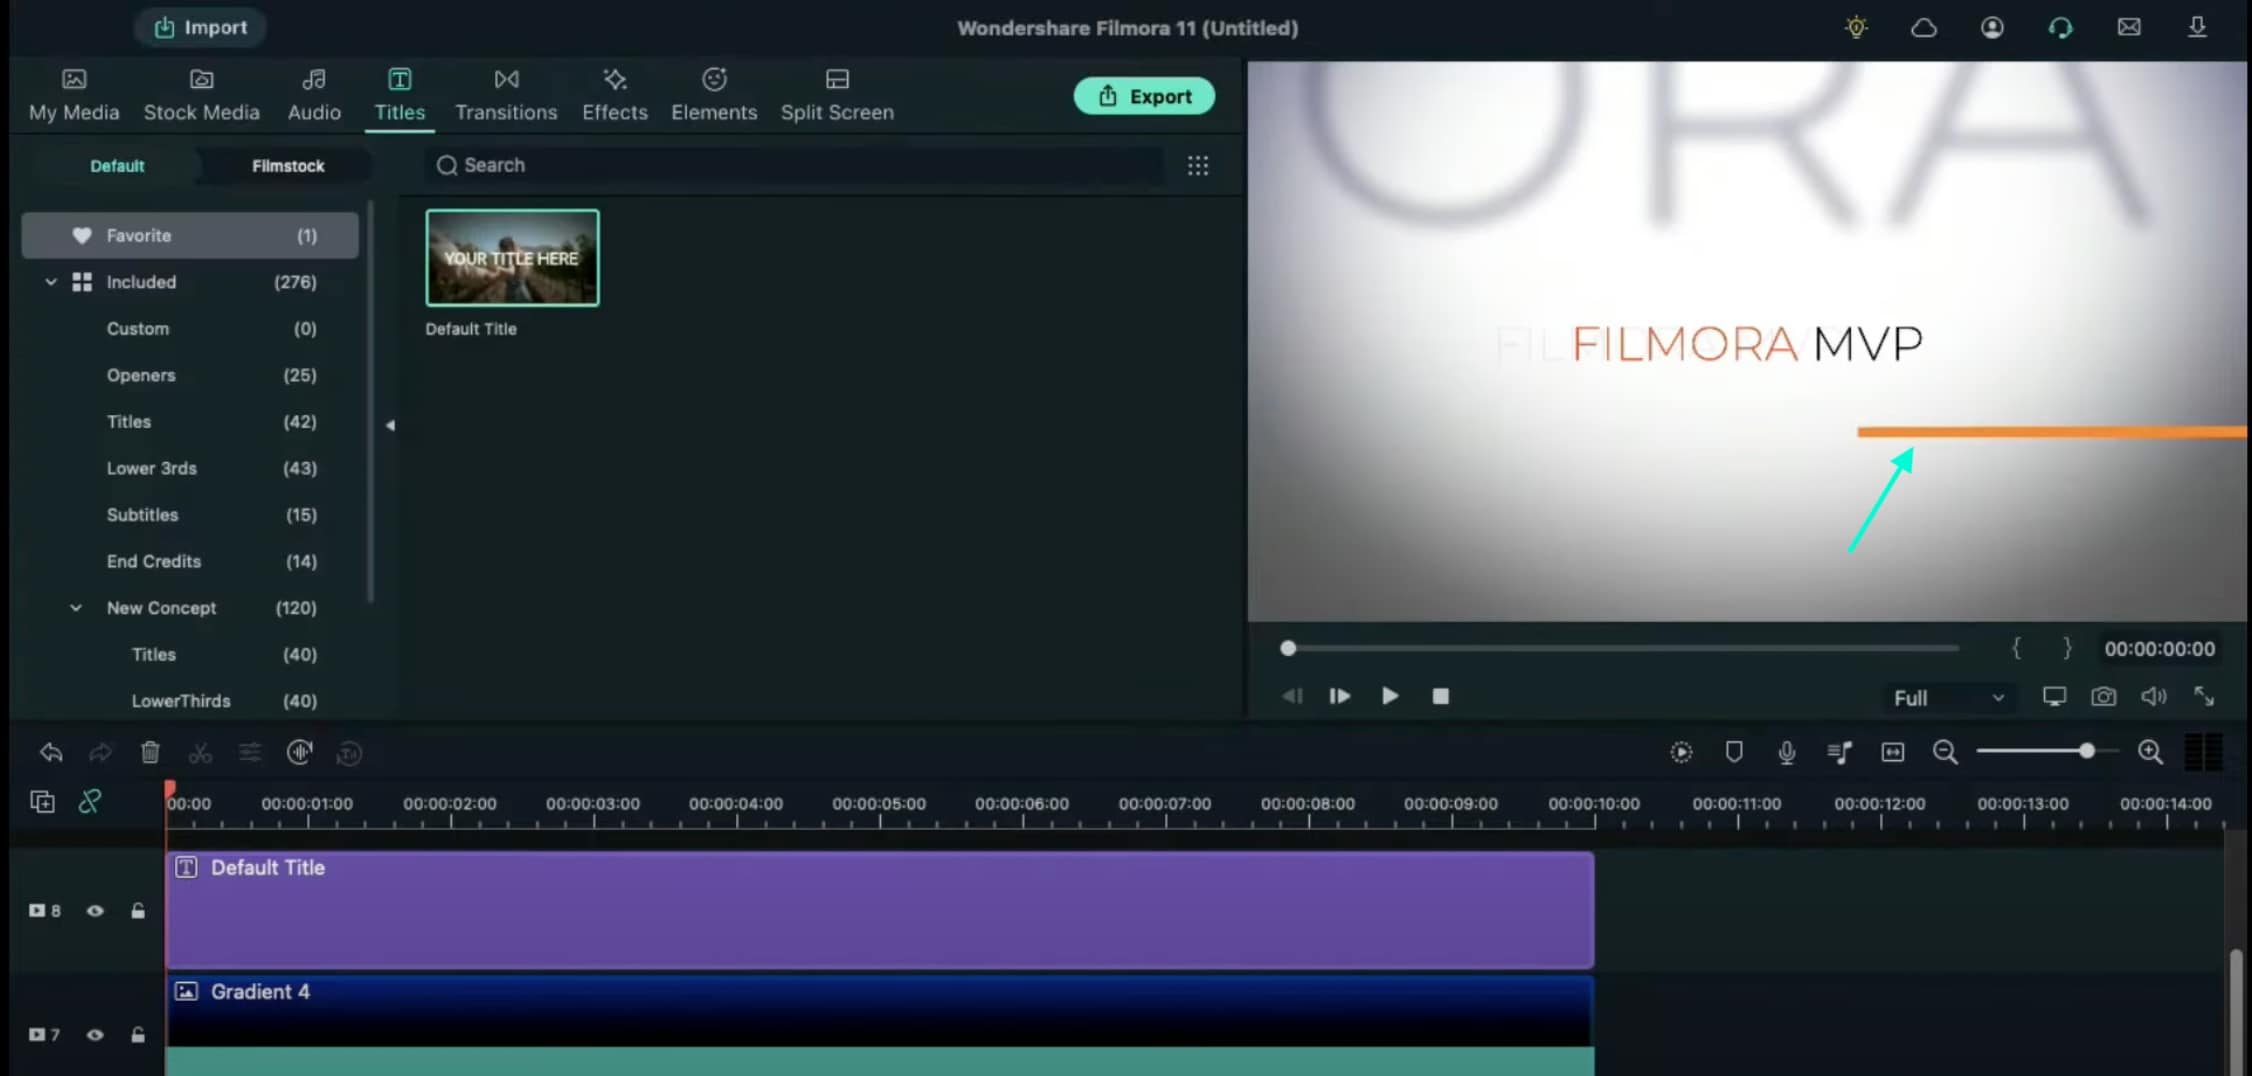Screen dimensions: 2252x1076
Task: Switch to the Audio tab
Action: pos(314,95)
